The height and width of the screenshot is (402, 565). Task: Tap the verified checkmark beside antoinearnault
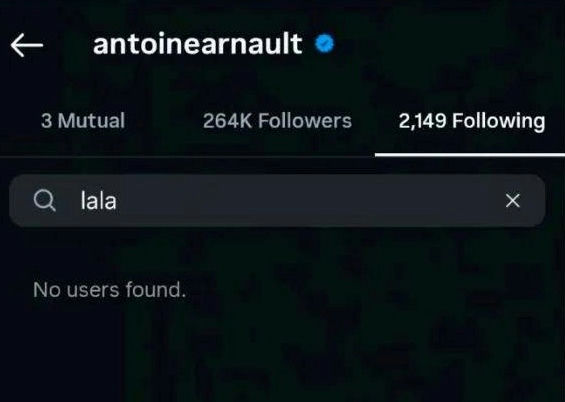(x=325, y=44)
